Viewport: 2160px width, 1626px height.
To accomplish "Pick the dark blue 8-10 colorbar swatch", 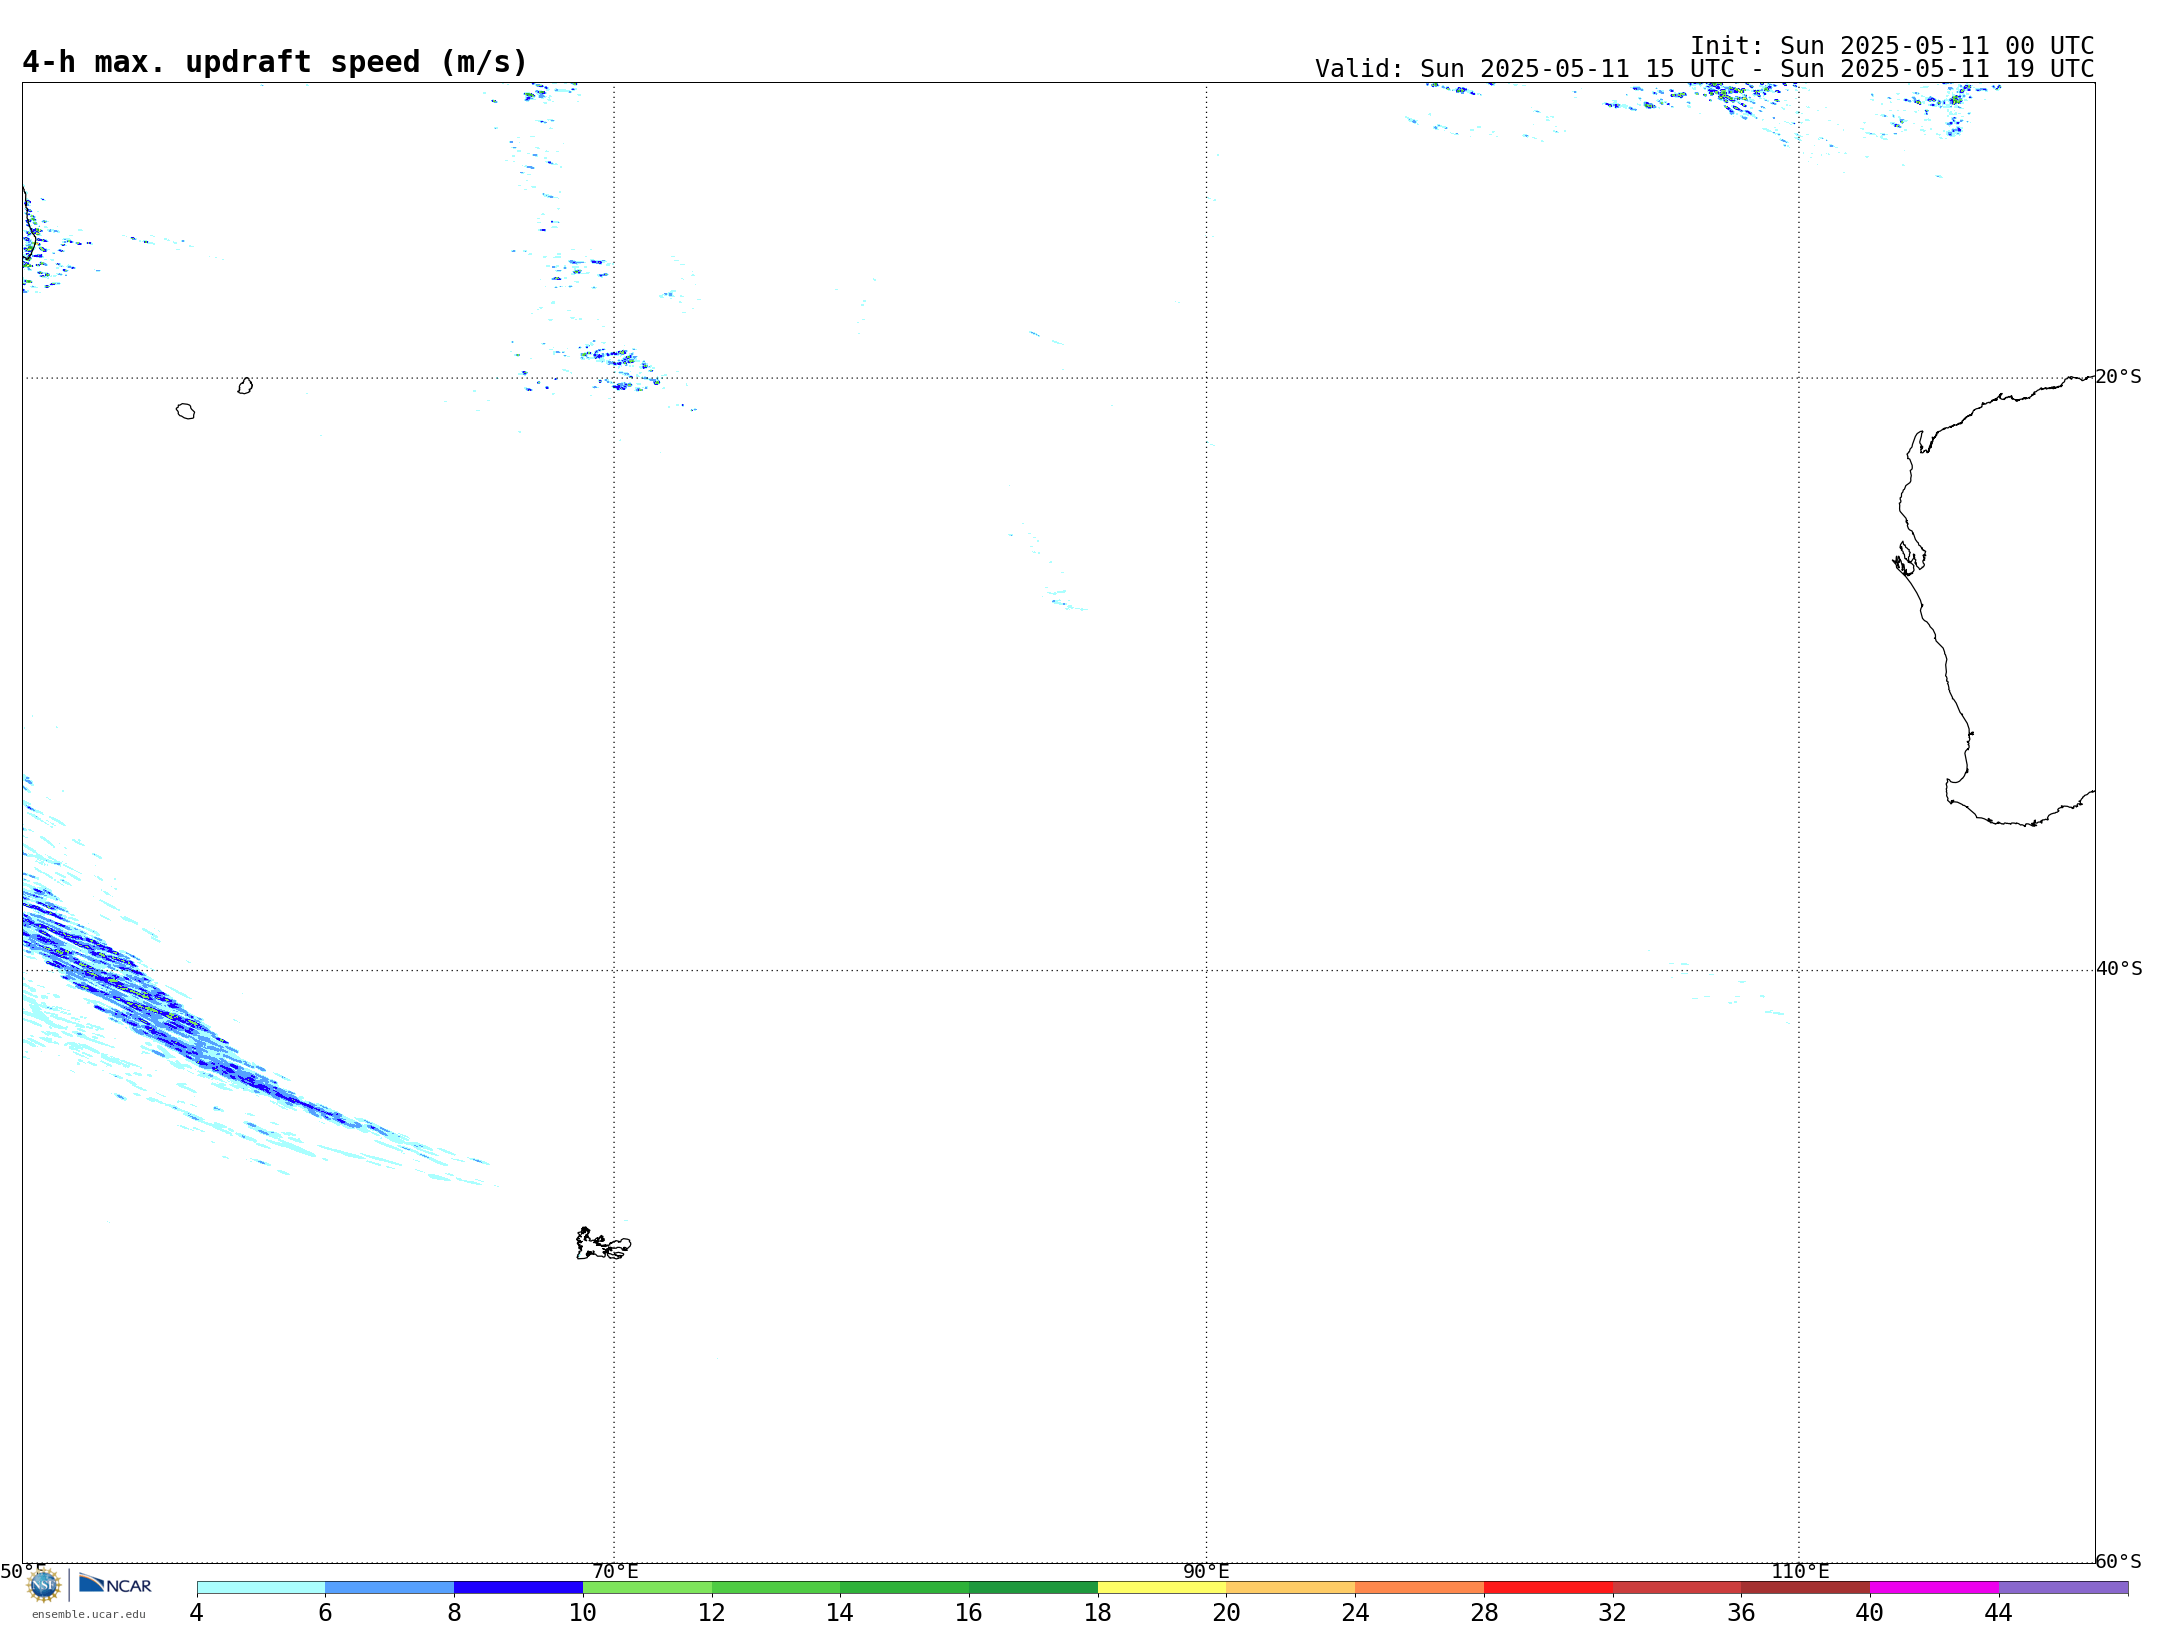I will (518, 1588).
